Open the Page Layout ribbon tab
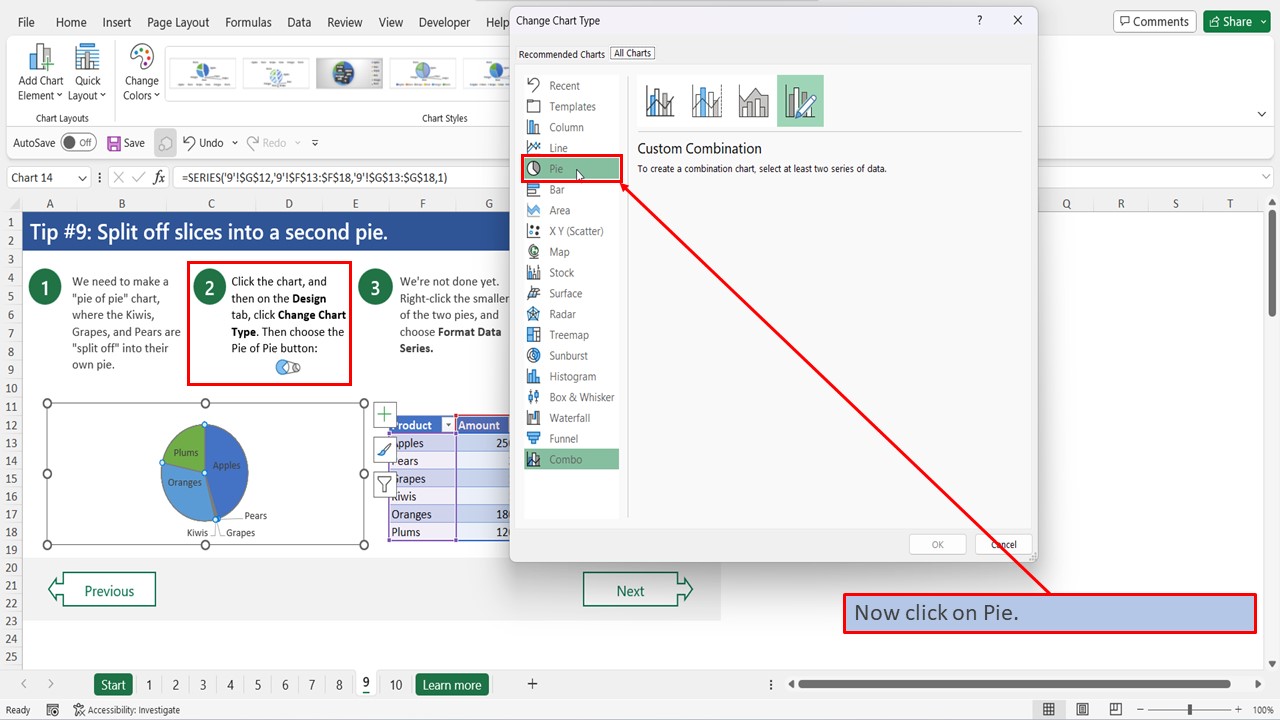 pos(178,22)
